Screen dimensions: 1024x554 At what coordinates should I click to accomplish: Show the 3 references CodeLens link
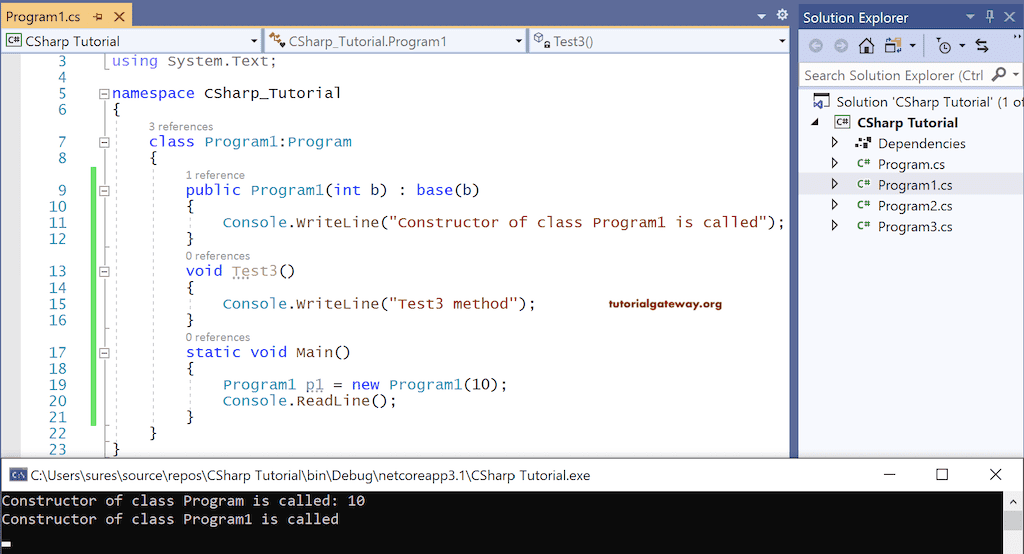pyautogui.click(x=181, y=126)
